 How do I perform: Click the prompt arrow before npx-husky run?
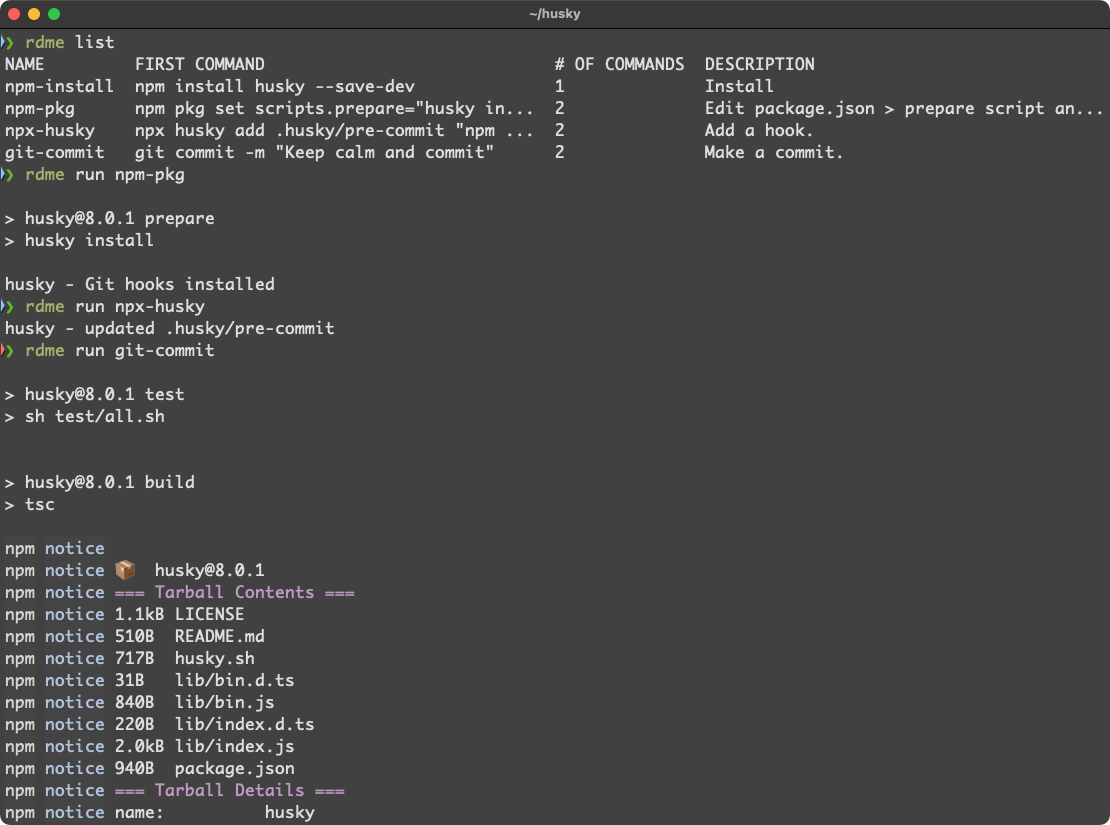coord(8,306)
